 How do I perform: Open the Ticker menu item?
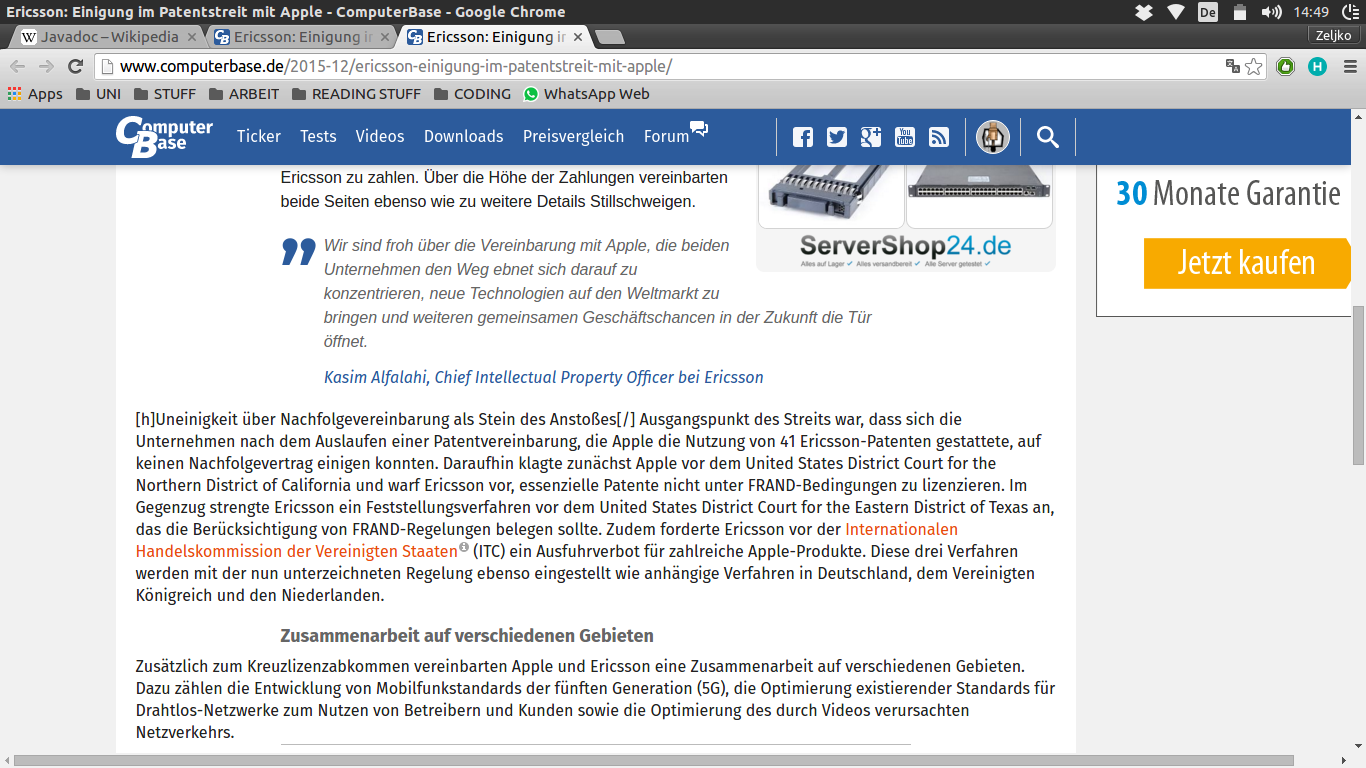259,136
